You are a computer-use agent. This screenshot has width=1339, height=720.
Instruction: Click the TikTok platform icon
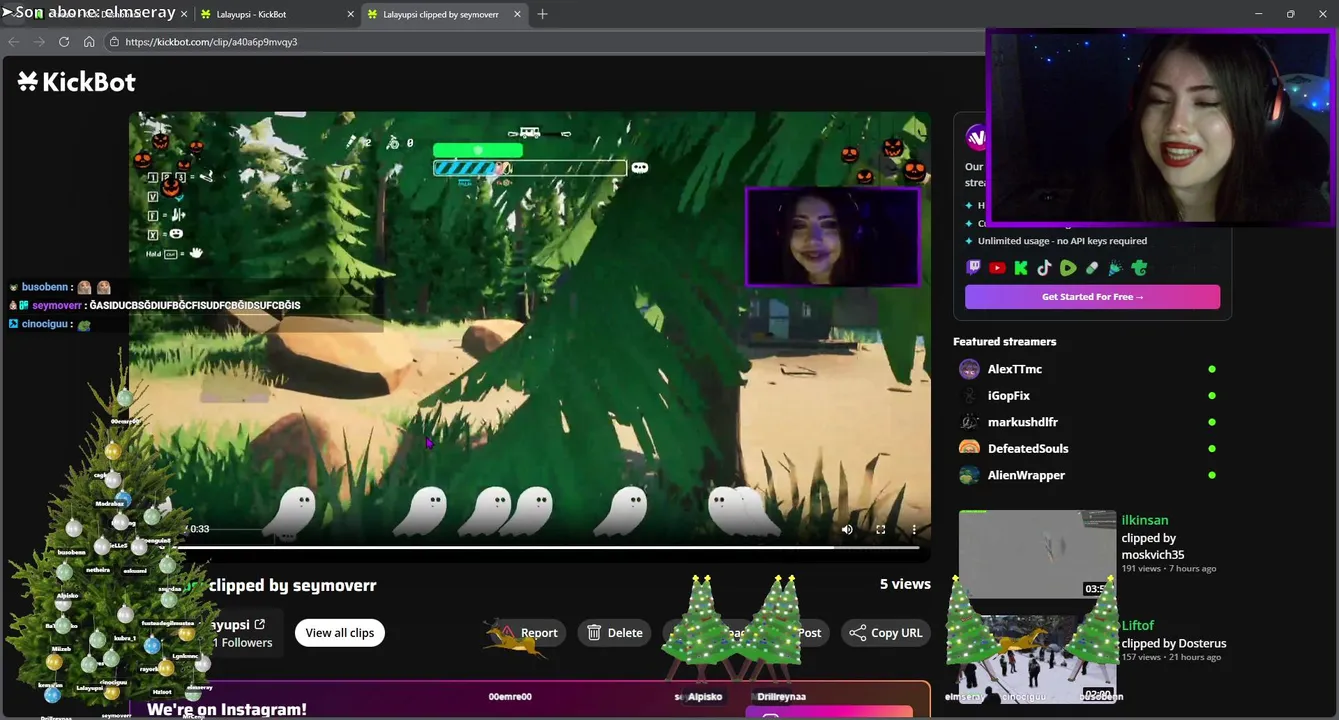point(1044,268)
